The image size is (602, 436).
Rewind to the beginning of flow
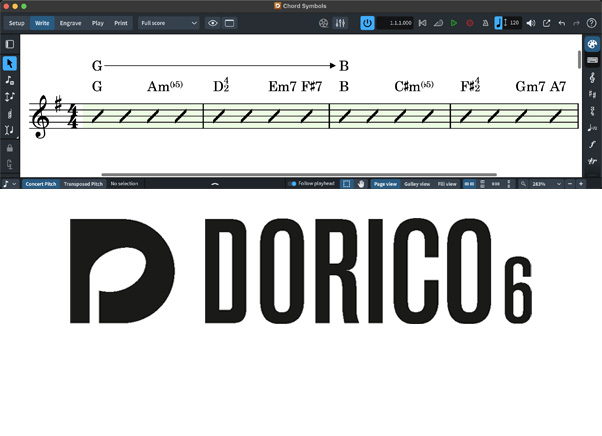pyautogui.click(x=422, y=23)
